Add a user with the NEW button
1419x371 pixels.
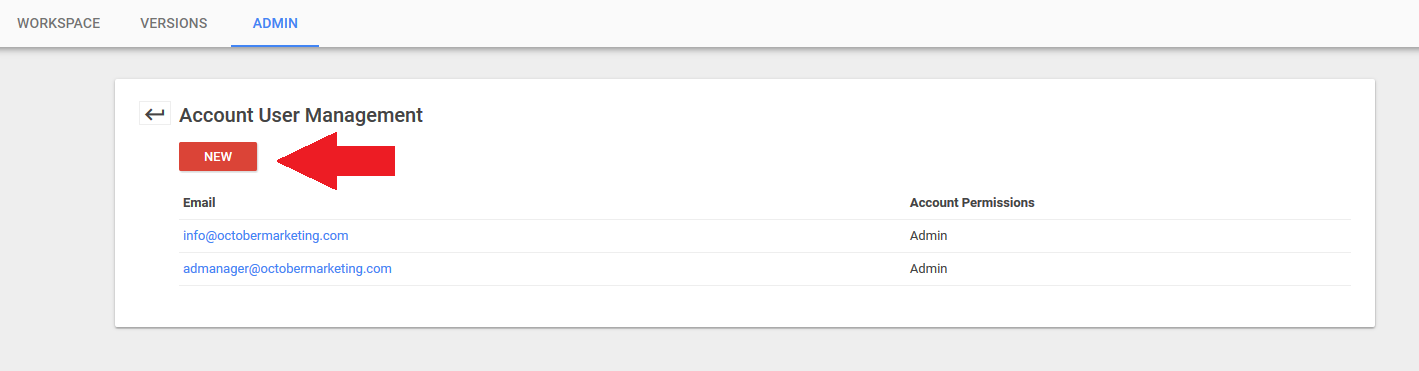click(218, 157)
